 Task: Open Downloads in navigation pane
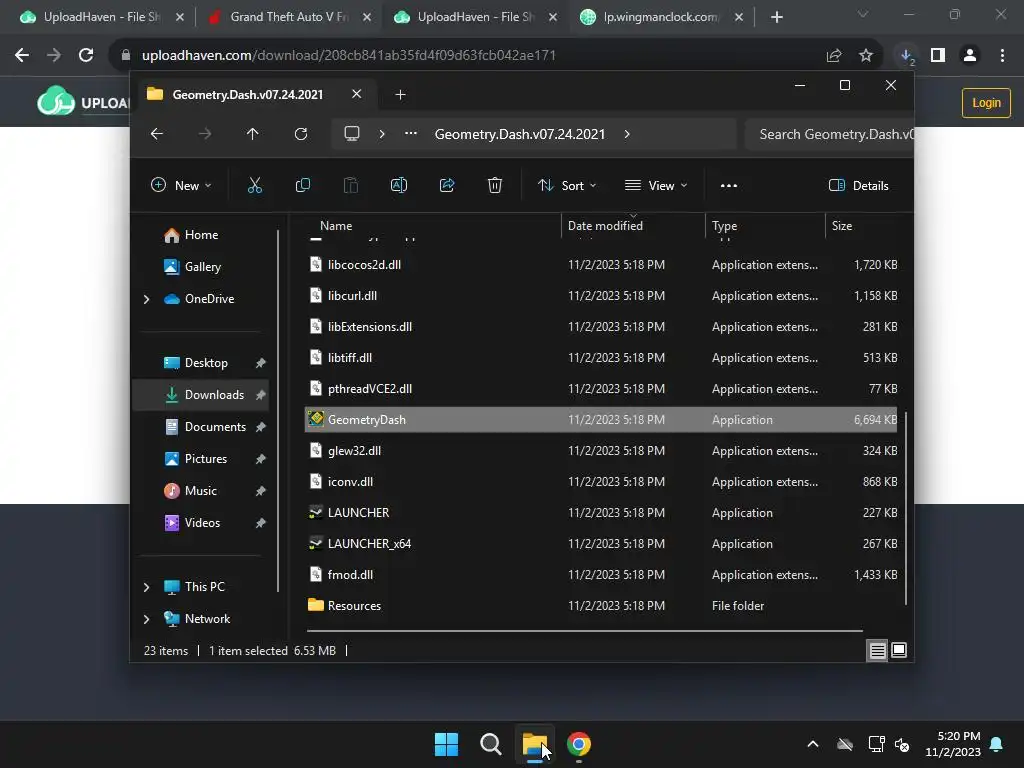(201, 395)
